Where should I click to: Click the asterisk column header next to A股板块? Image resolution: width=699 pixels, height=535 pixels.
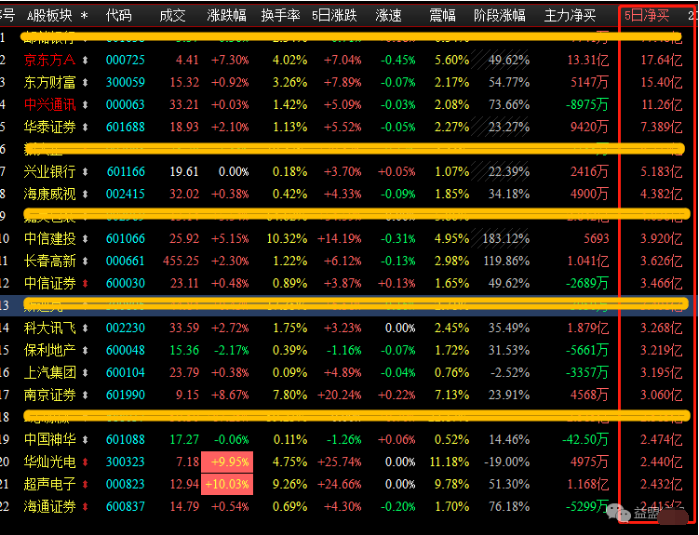[84, 15]
